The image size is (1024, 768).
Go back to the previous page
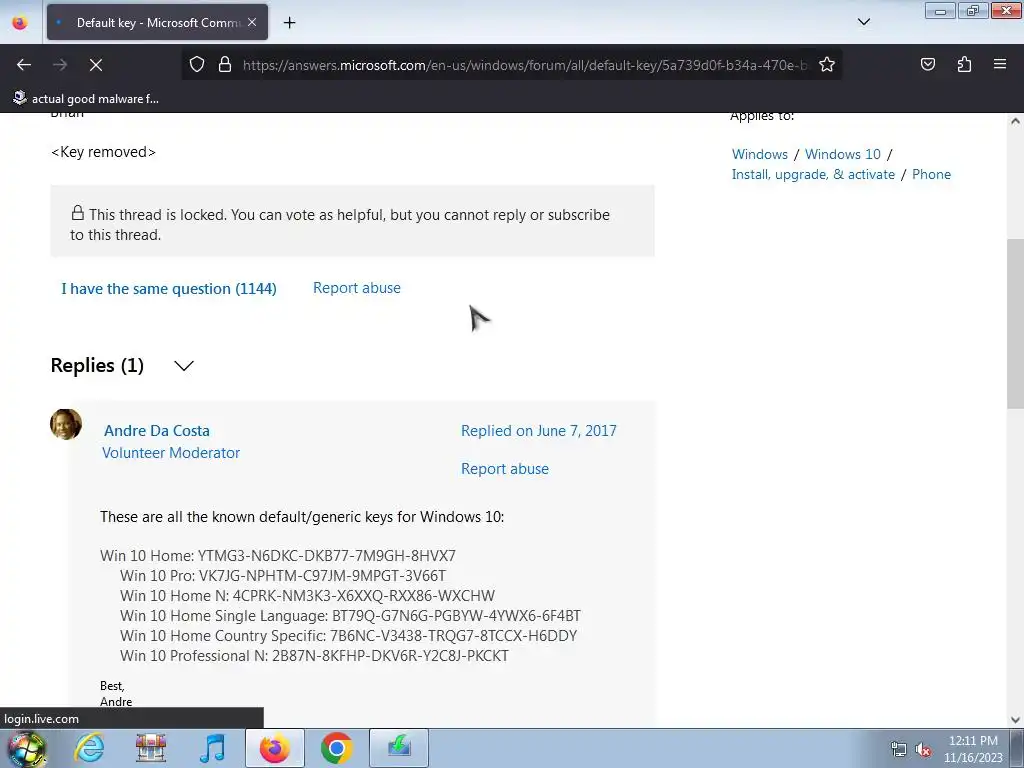click(x=24, y=65)
